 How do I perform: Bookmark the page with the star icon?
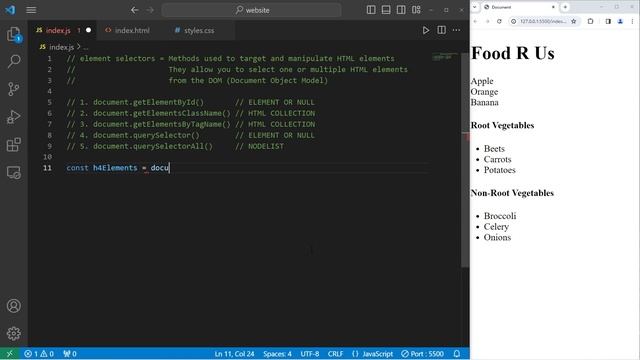pyautogui.click(x=573, y=21)
